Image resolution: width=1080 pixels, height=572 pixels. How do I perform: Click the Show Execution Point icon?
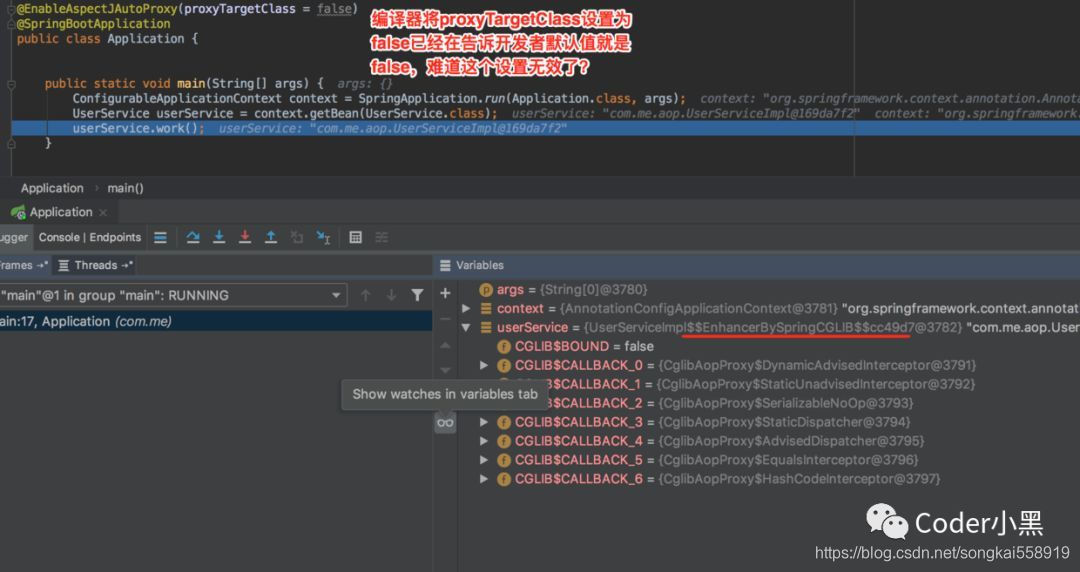[x=160, y=237]
